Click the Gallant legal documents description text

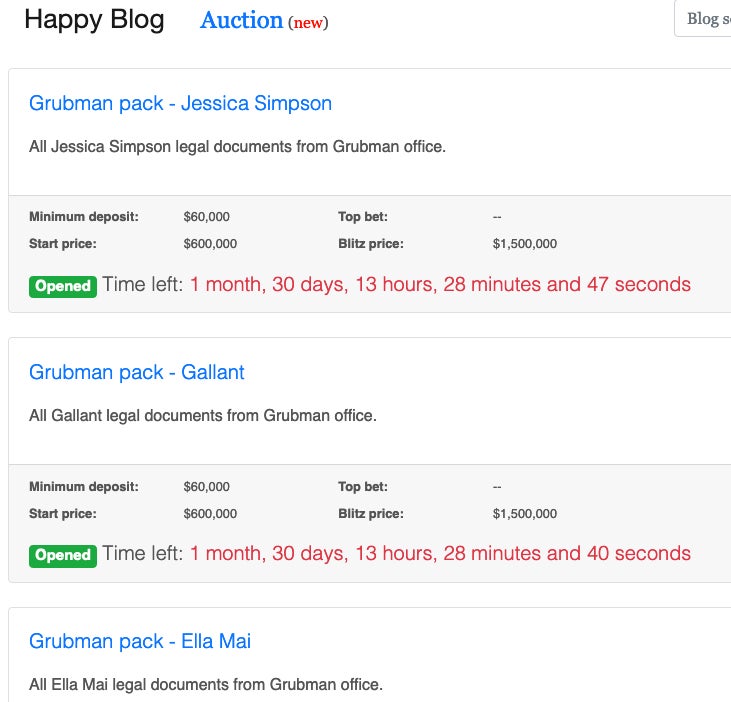[203, 416]
